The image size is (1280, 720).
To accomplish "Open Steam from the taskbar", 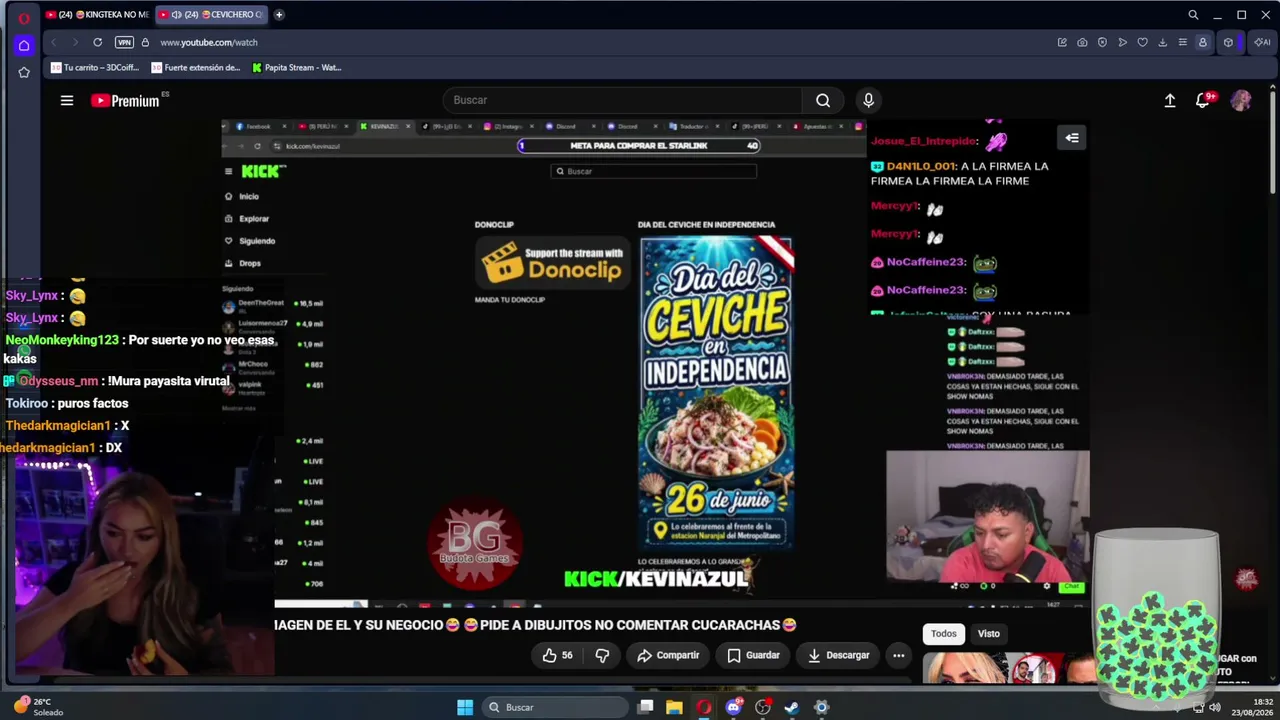I will pyautogui.click(x=792, y=707).
